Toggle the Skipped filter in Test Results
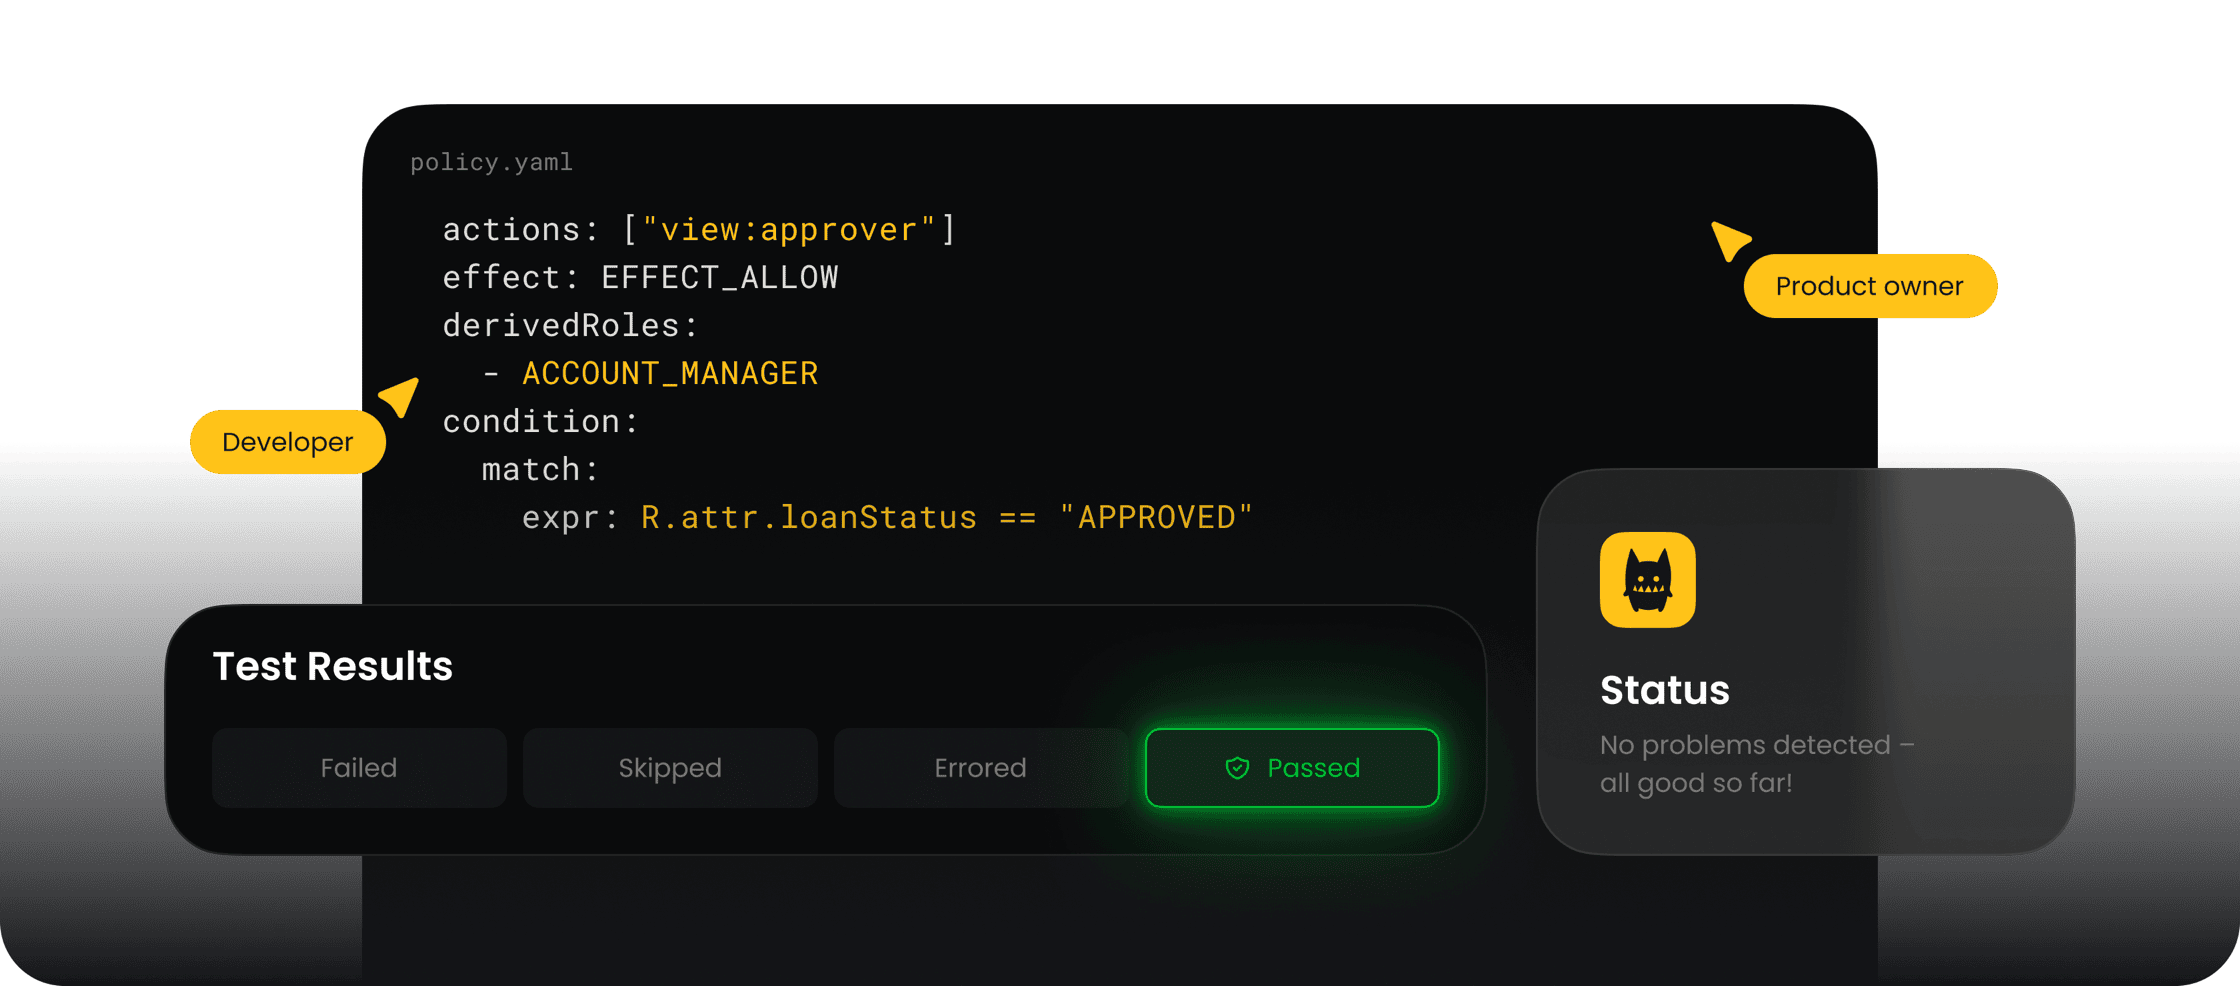The image size is (2240, 986). (x=670, y=768)
